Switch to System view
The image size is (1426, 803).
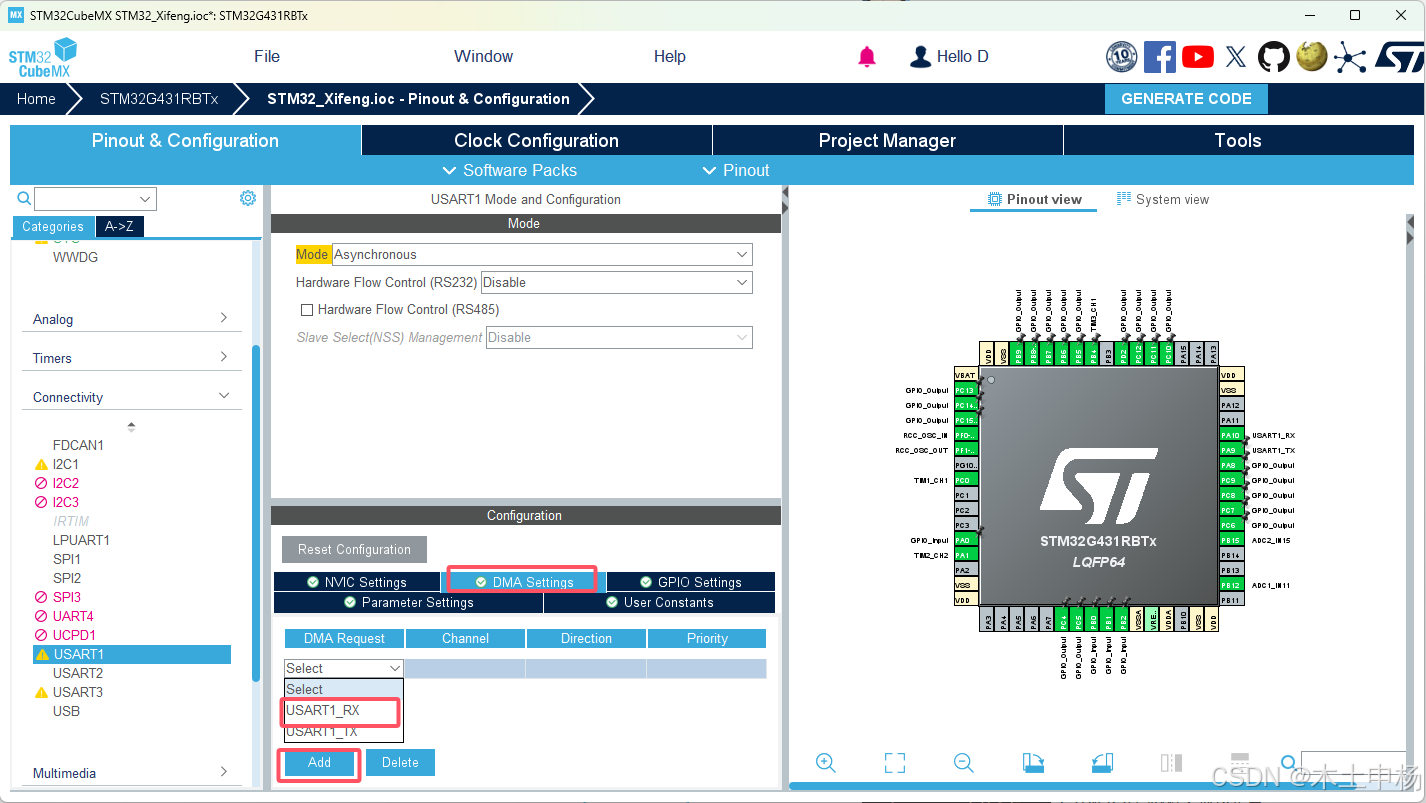coord(1163,199)
